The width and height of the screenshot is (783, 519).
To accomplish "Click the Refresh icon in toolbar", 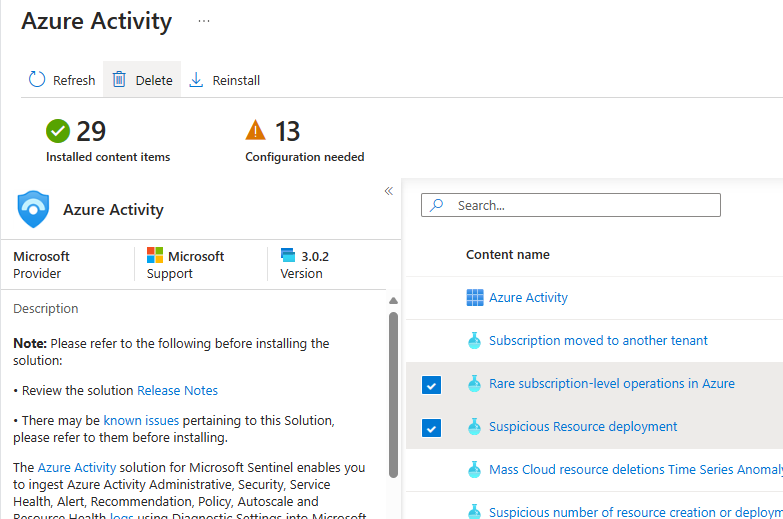I will pyautogui.click(x=37, y=80).
